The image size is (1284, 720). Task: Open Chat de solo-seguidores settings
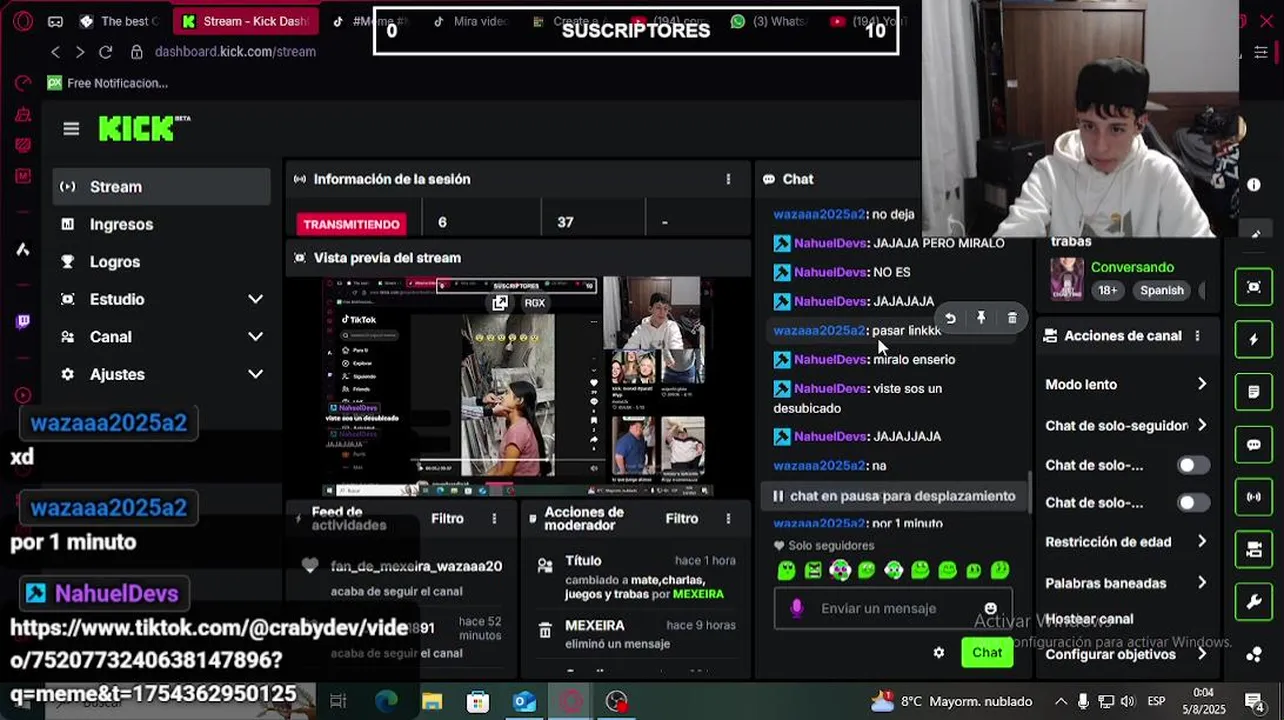point(1126,425)
